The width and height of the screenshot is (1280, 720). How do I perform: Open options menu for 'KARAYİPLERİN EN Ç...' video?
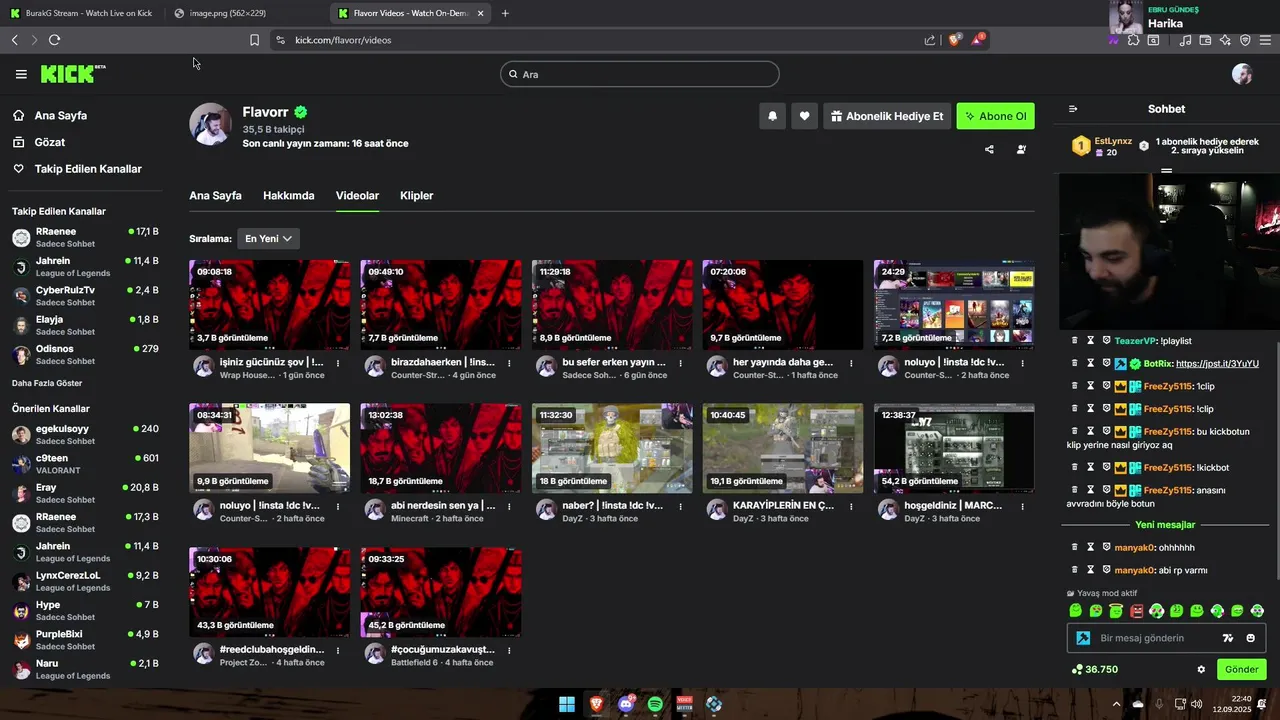tap(852, 507)
